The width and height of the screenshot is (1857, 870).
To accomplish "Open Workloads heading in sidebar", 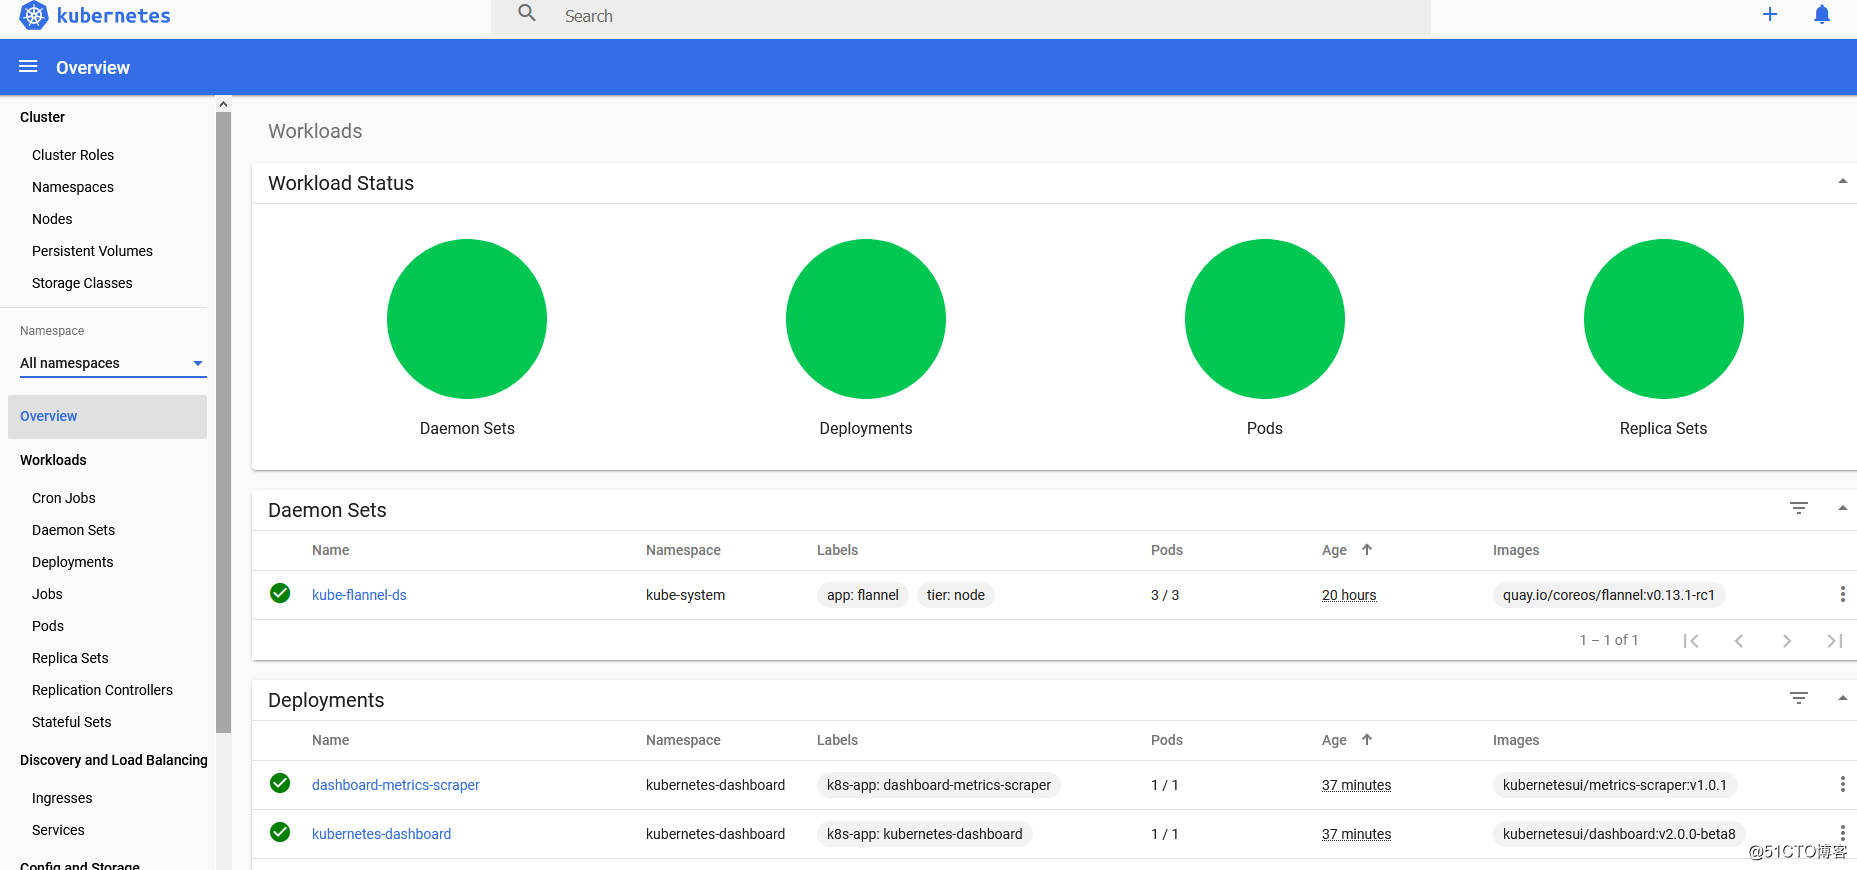I will click(x=53, y=460).
